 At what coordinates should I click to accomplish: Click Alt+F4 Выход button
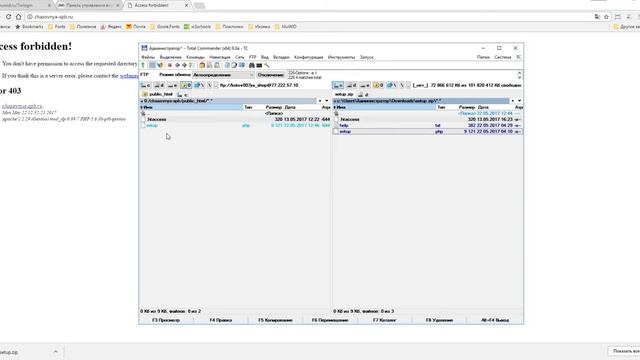point(495,320)
